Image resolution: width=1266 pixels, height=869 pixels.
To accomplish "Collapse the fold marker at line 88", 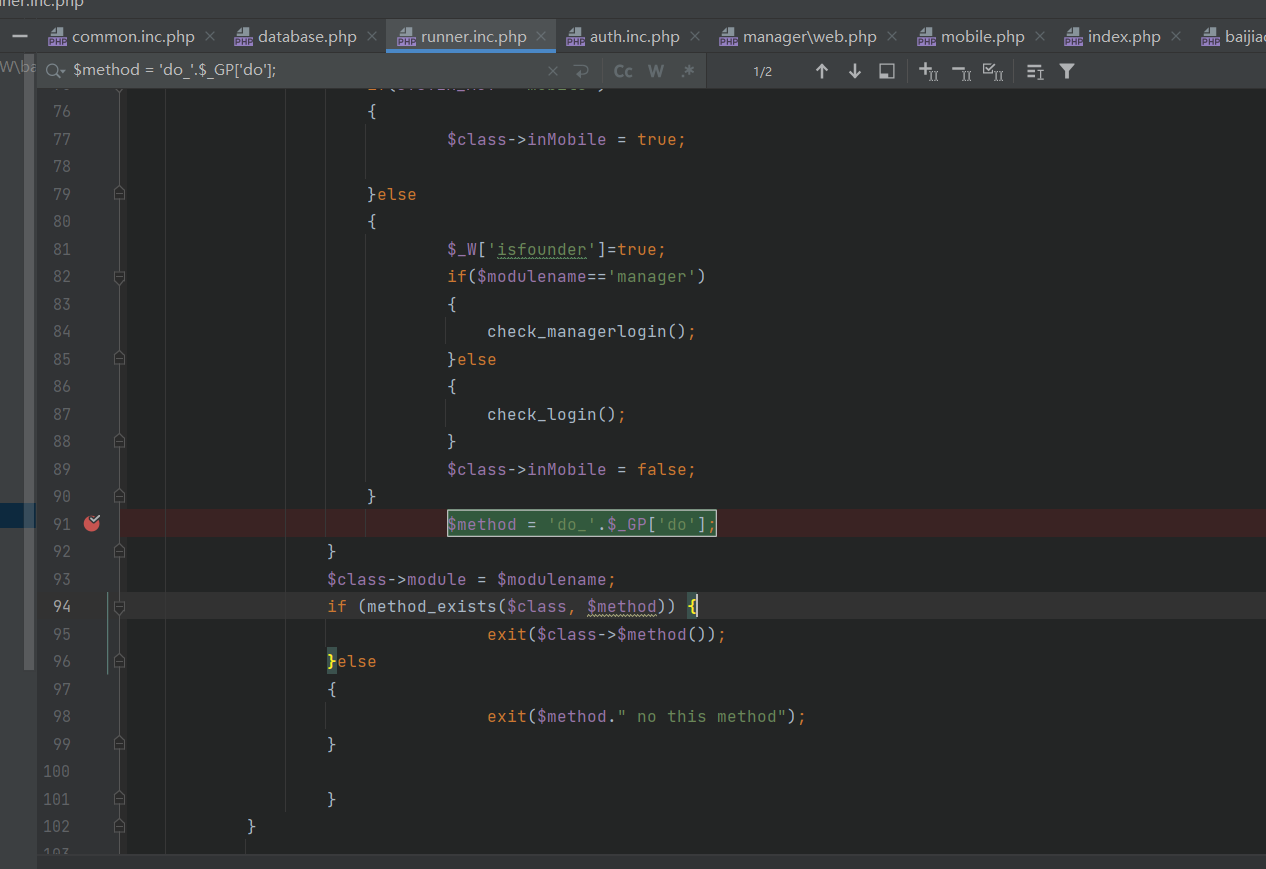I will pos(119,441).
